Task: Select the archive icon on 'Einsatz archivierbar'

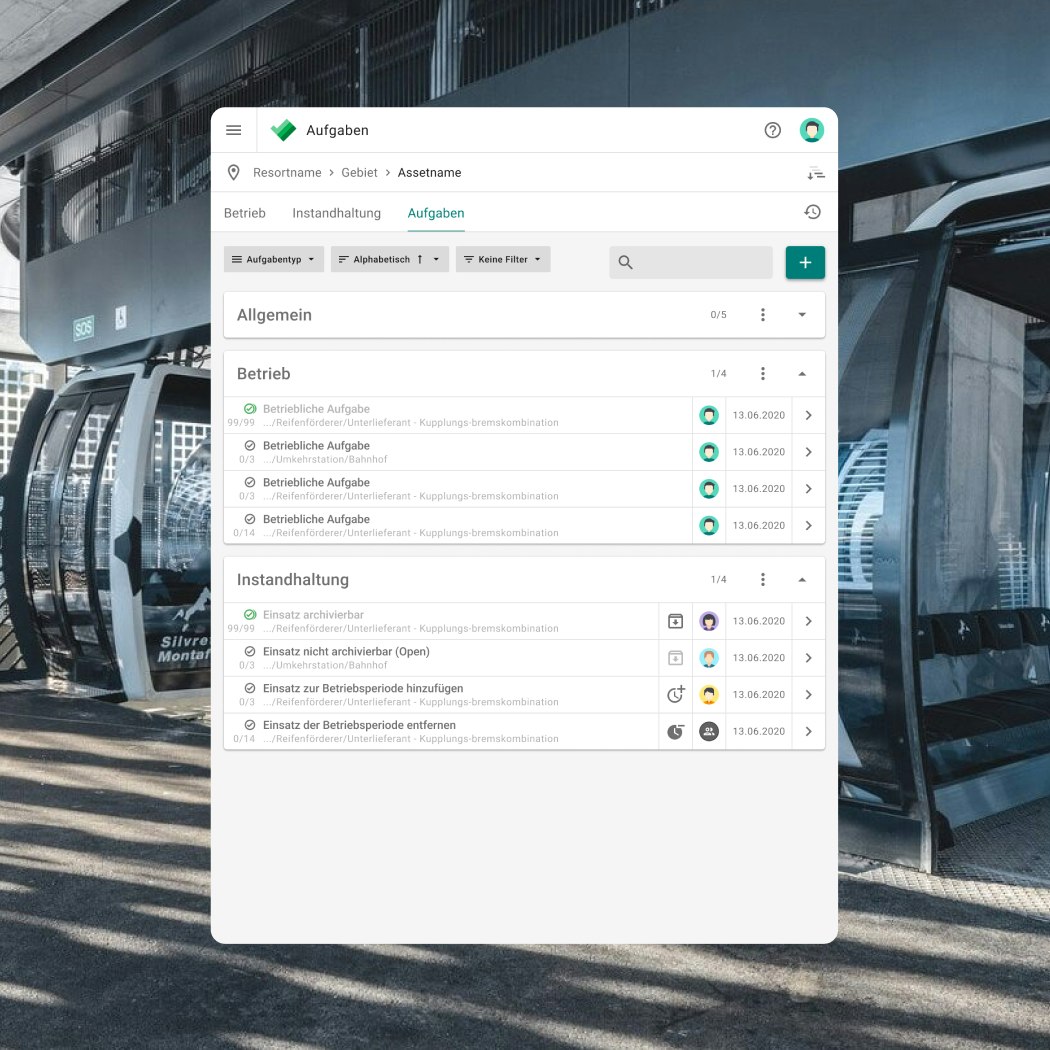Action: pos(675,620)
